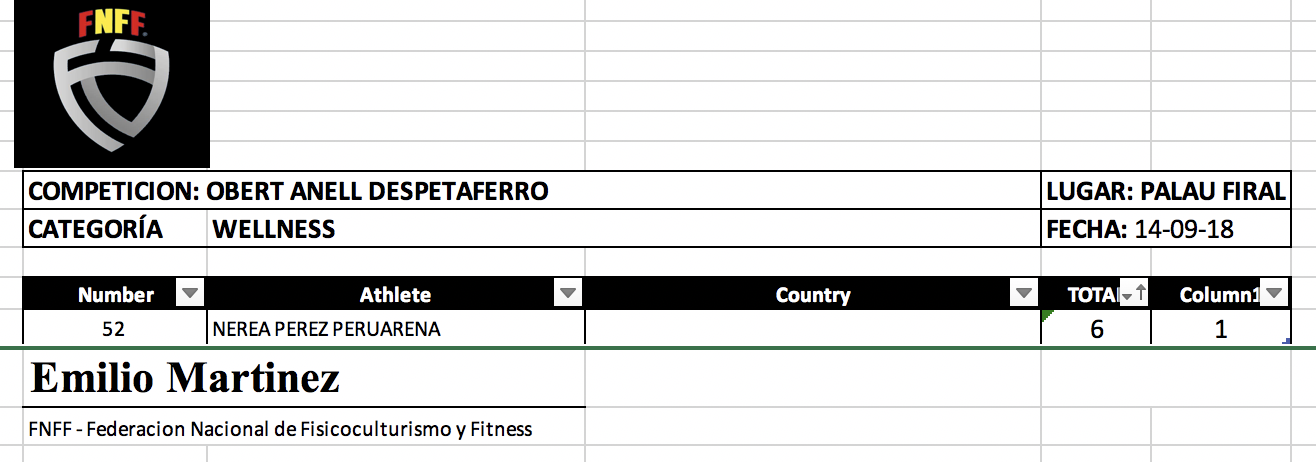Open the Athlete column filter dropdown
This screenshot has width=1316, height=462.
(568, 294)
